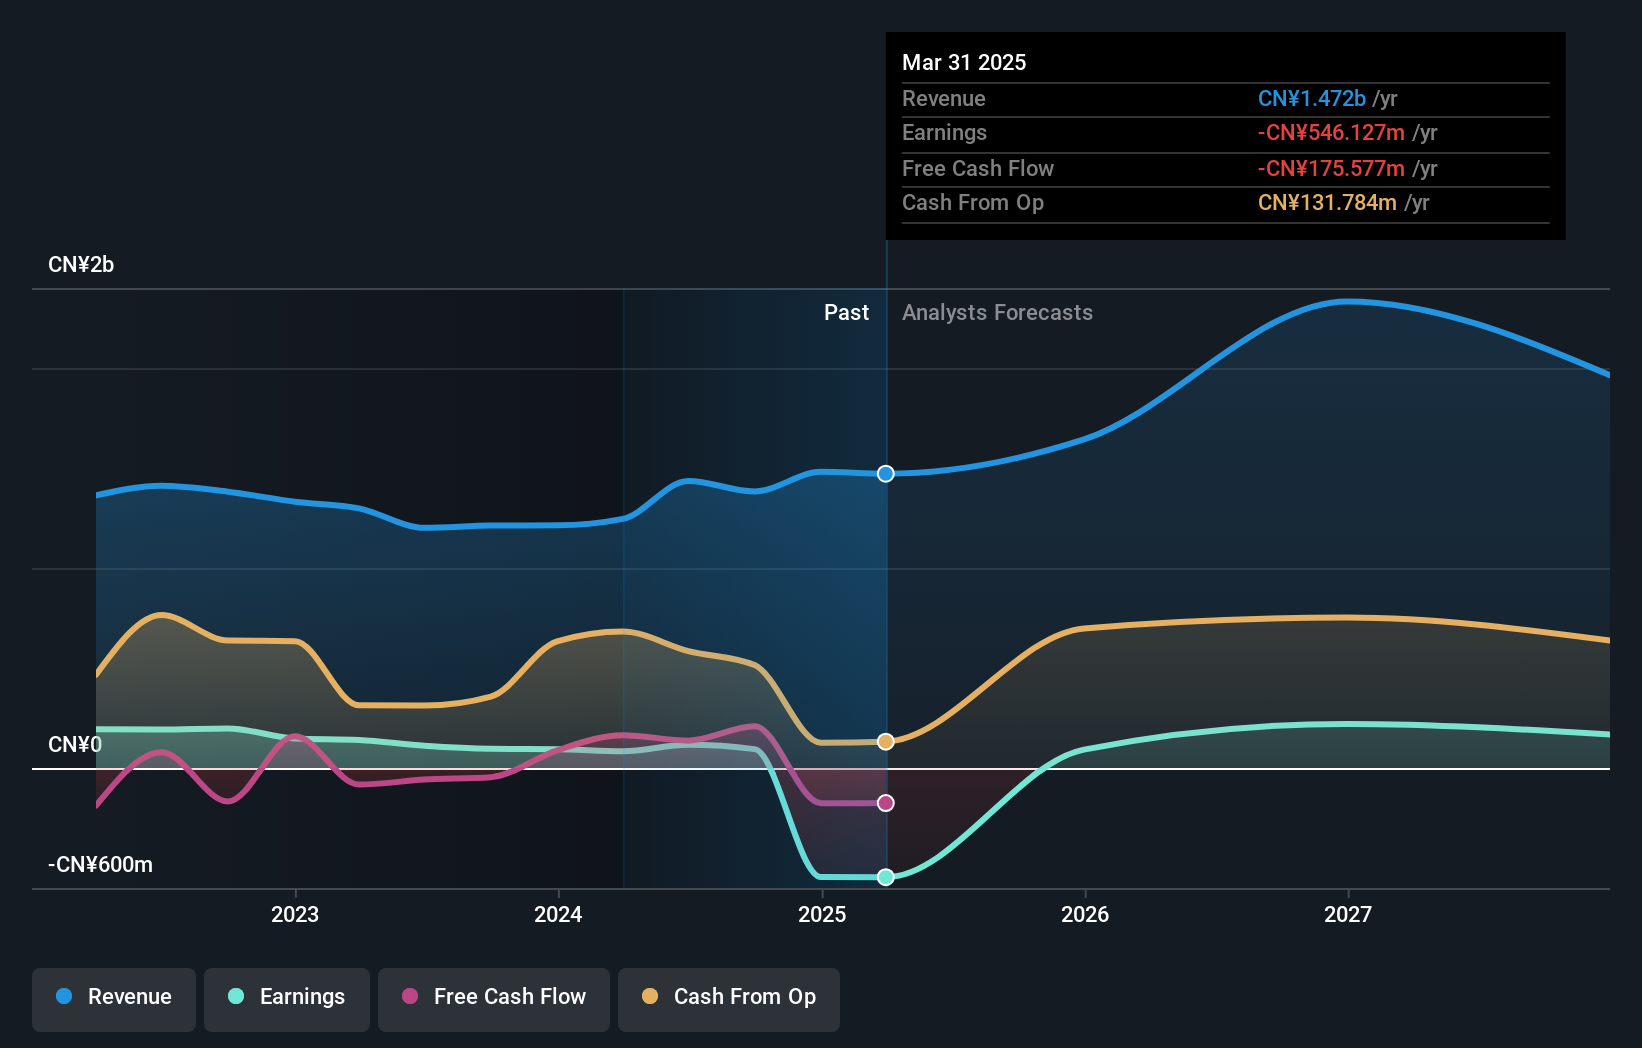
Task: Toggle the Free Cash Flow legend series
Action: click(x=494, y=999)
